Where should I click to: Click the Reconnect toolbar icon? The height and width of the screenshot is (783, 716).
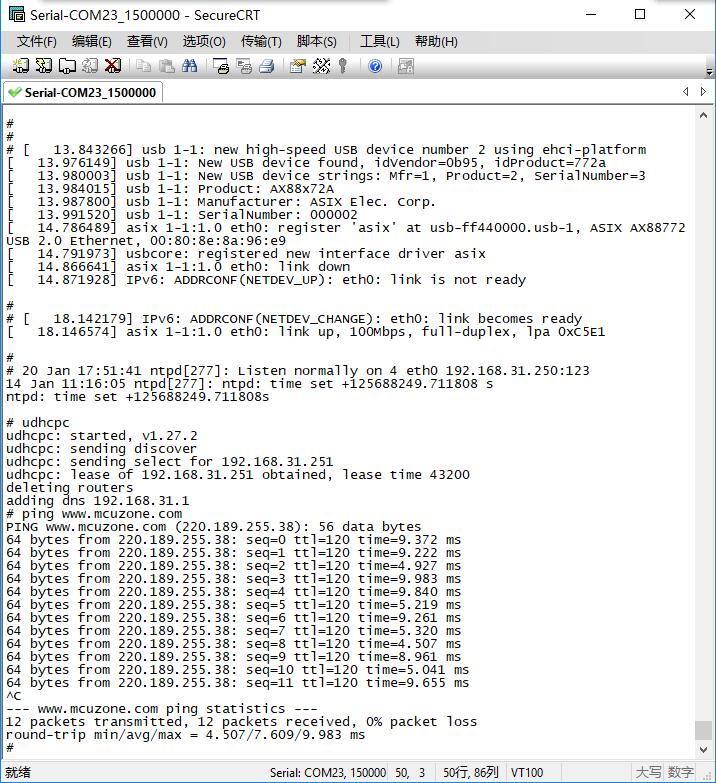pyautogui.click(x=90, y=66)
